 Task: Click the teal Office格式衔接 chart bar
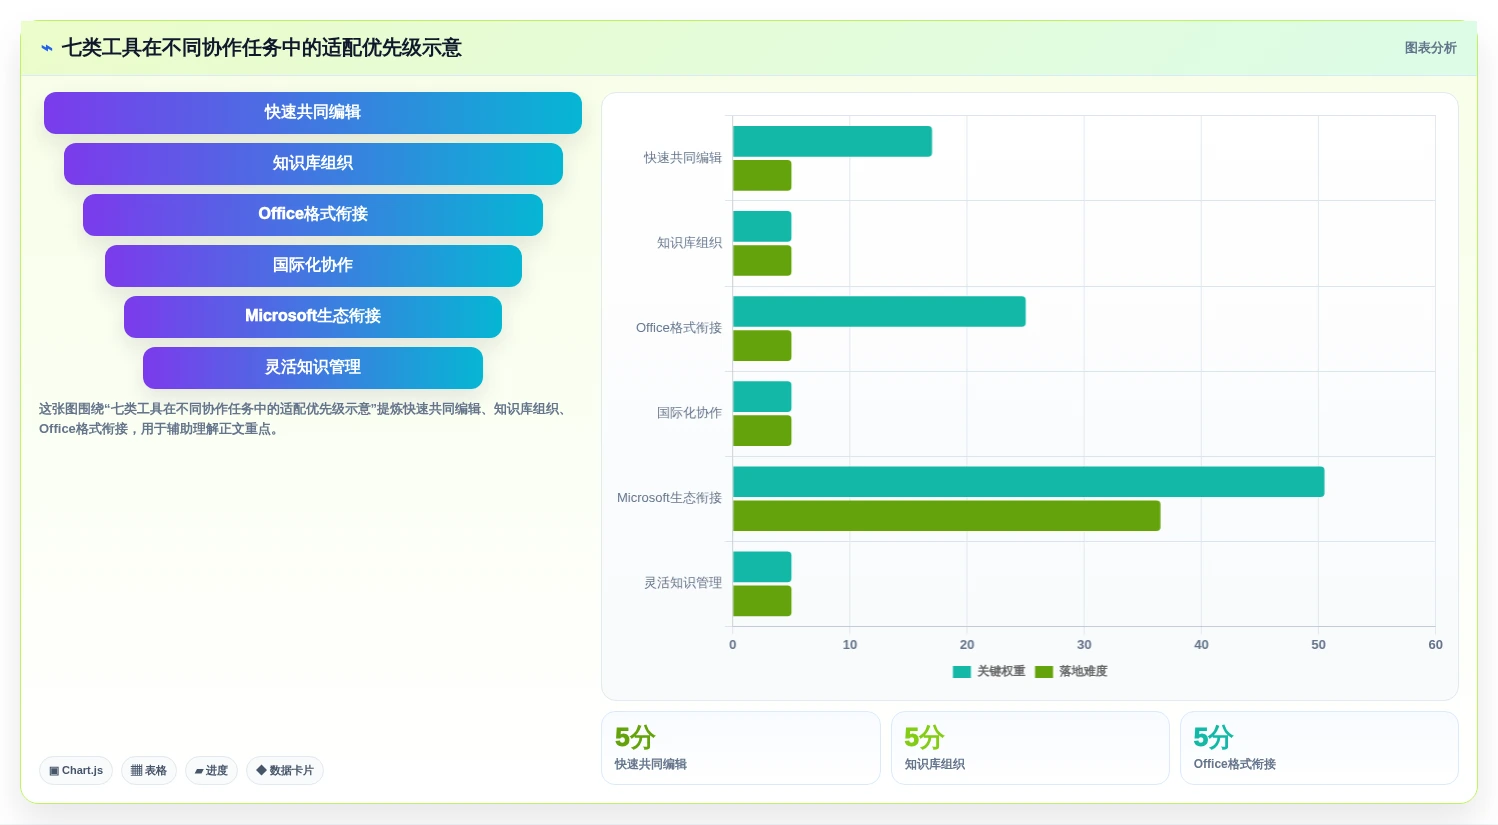pyautogui.click(x=879, y=311)
